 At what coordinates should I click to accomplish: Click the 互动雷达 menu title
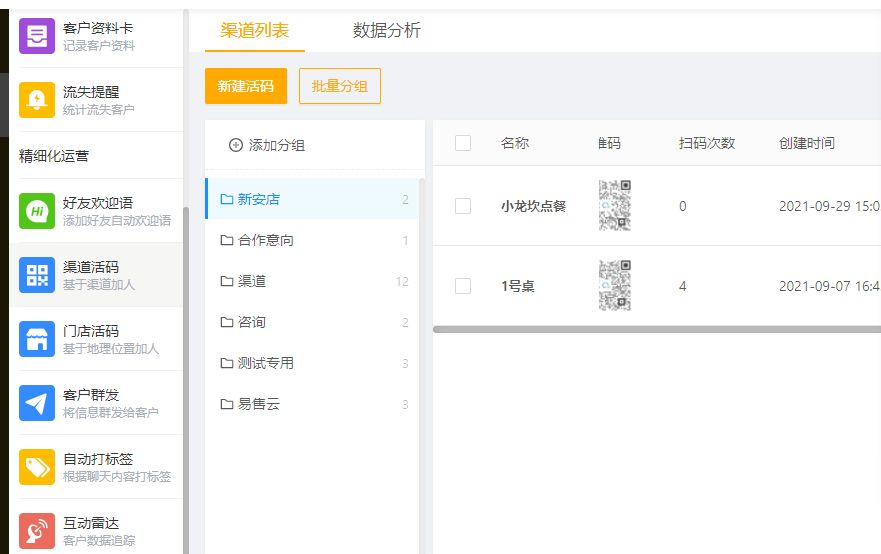(91, 523)
